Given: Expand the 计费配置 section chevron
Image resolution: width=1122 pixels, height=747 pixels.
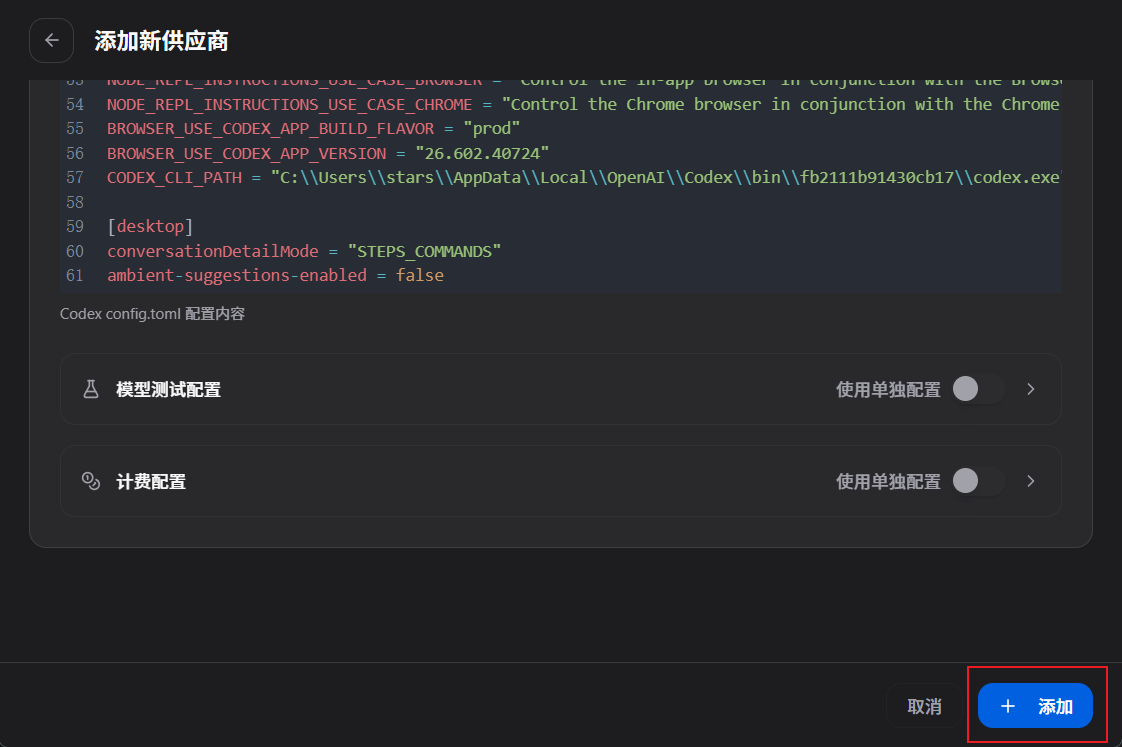Looking at the screenshot, I should [1030, 481].
